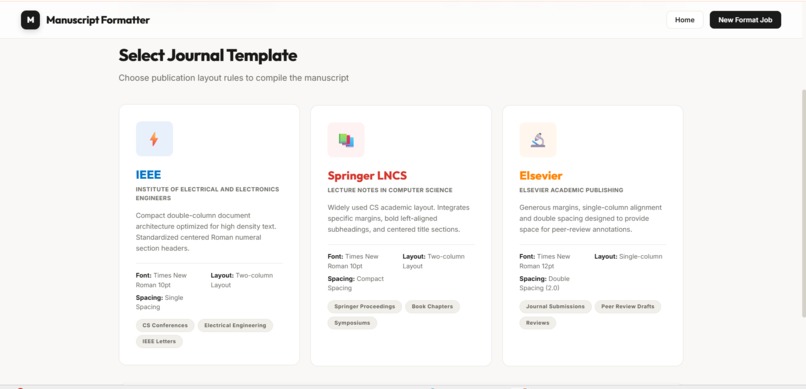Click Springer 'Spacing: Compact Spacing' text

356,283
